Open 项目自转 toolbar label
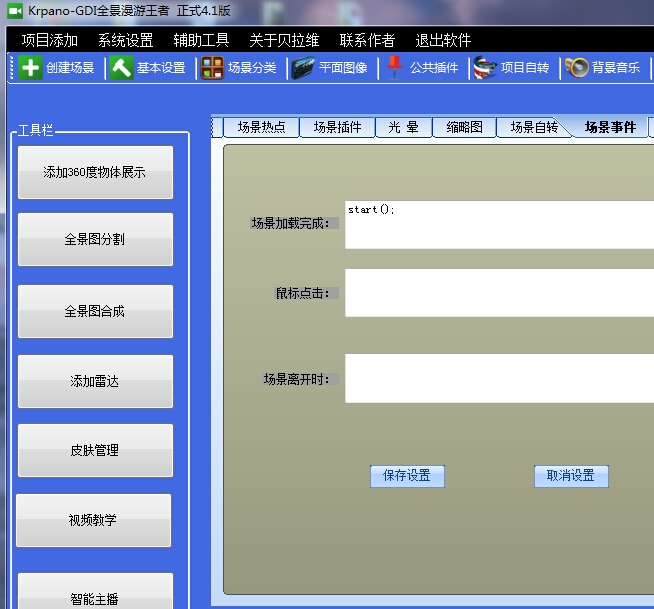Viewport: 654px width, 609px height. tap(525, 68)
